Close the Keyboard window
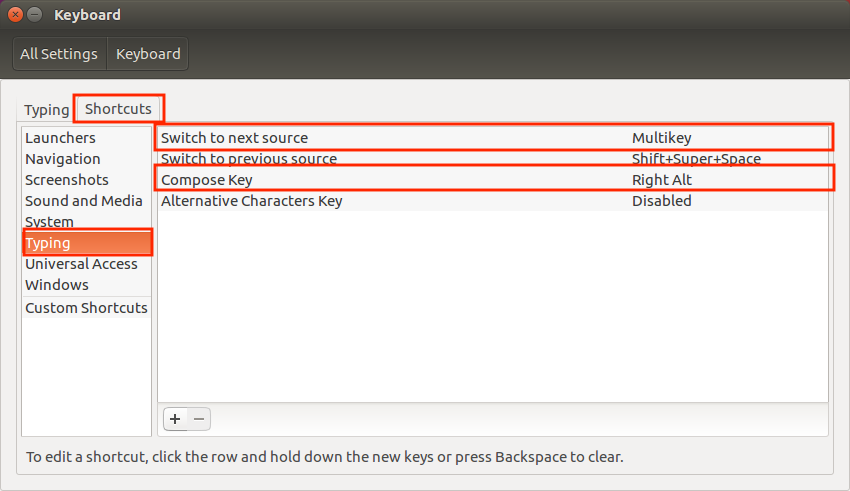 click(16, 15)
